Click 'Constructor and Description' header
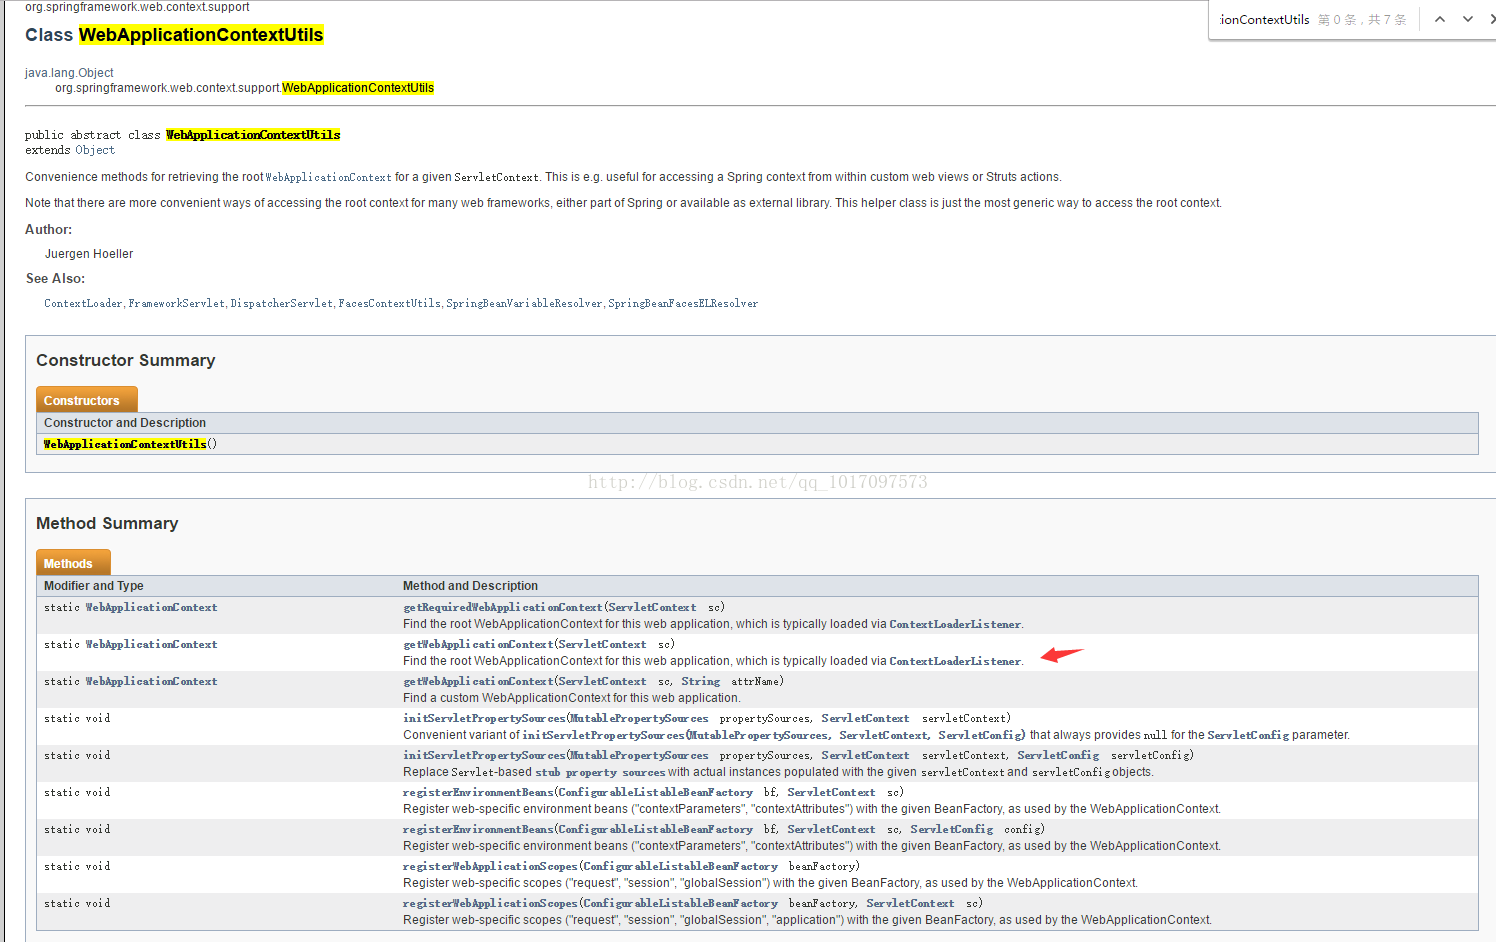1496x942 pixels. [x=125, y=423]
